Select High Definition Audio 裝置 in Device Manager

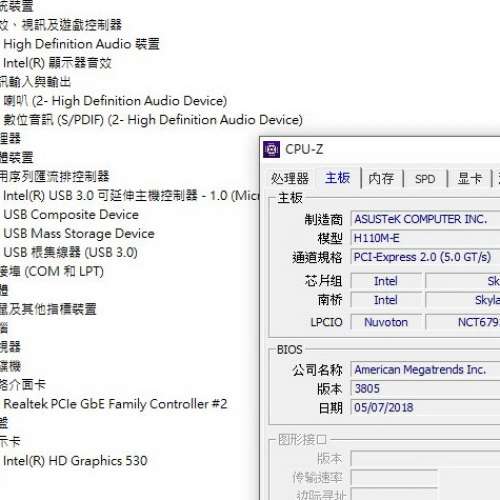(81, 44)
